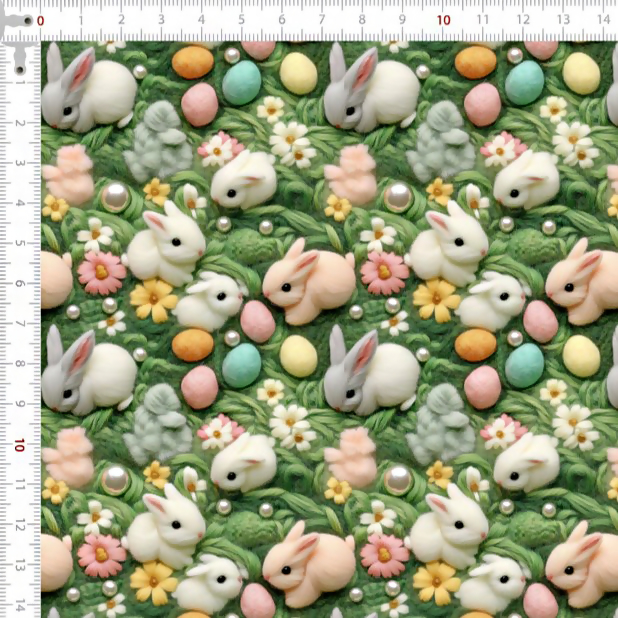Select the number 14 on the horizontal ruler
The height and width of the screenshot is (618, 618).
click(x=603, y=20)
